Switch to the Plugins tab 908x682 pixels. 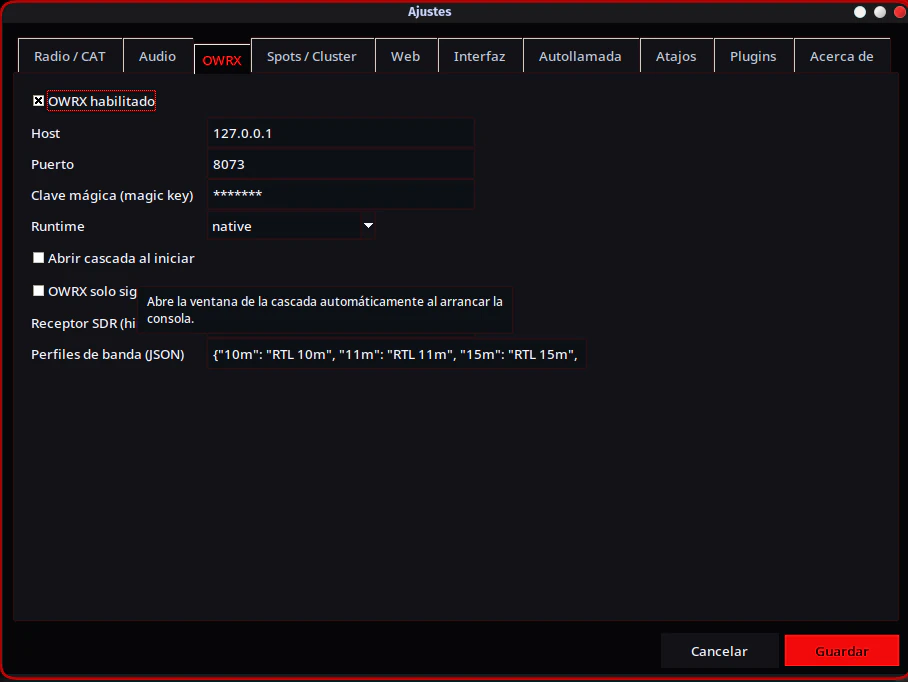coord(753,56)
